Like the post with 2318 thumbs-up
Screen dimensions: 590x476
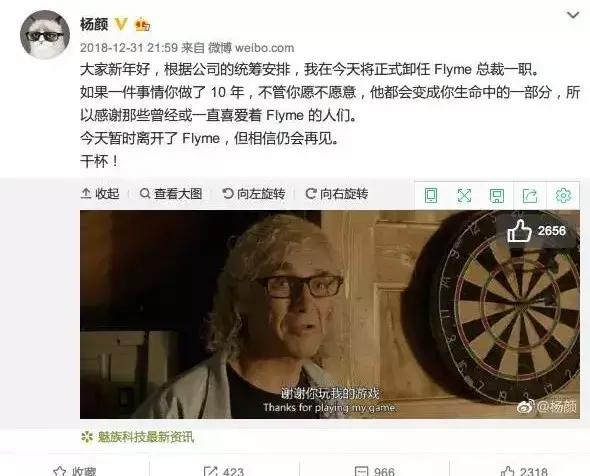[x=524, y=471]
